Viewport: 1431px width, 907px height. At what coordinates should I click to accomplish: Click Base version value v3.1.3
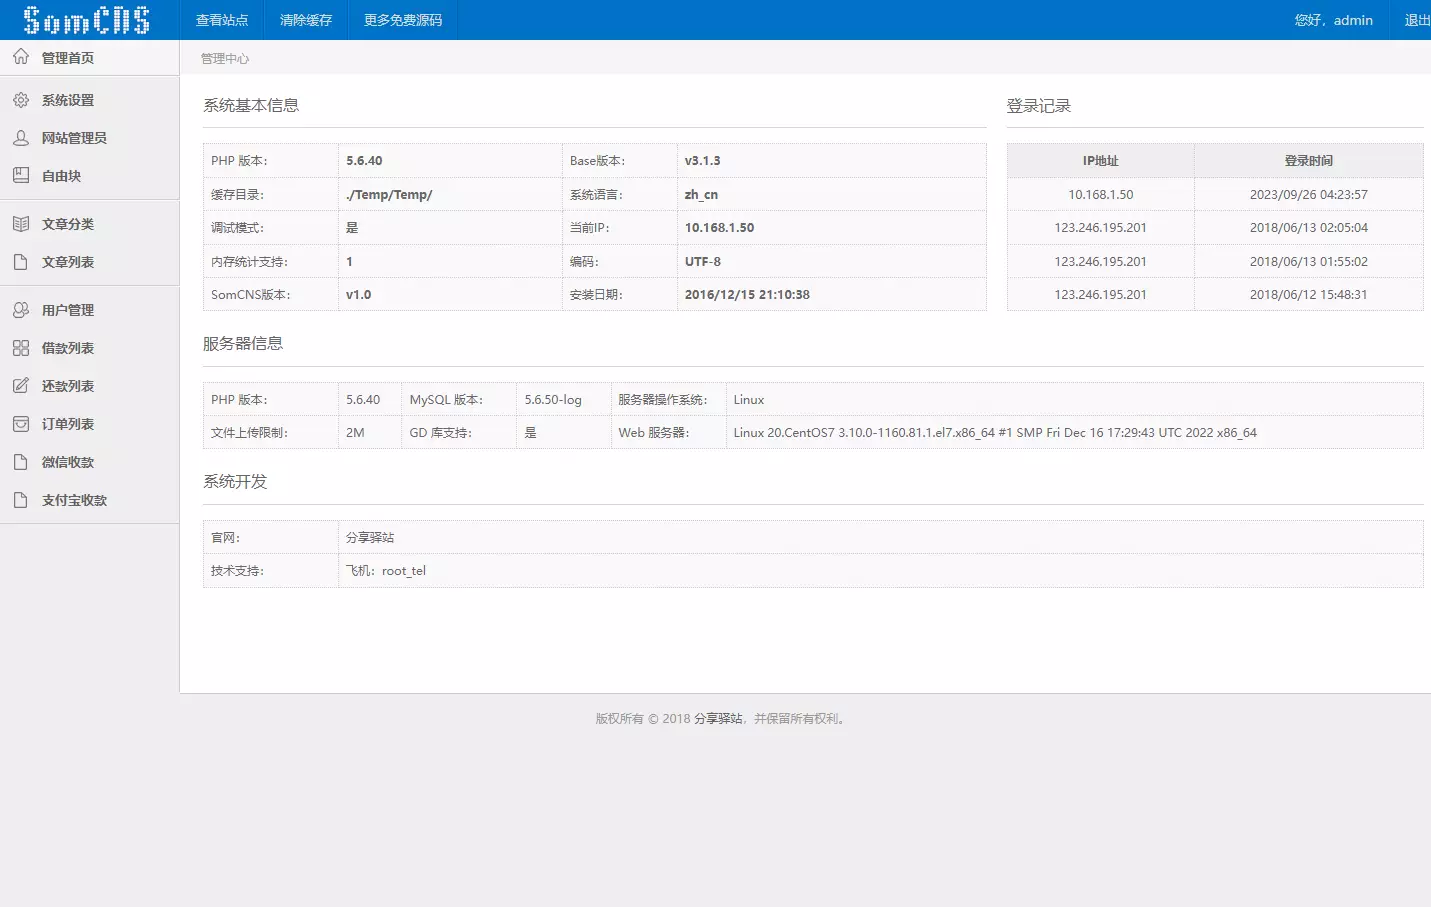[702, 161]
